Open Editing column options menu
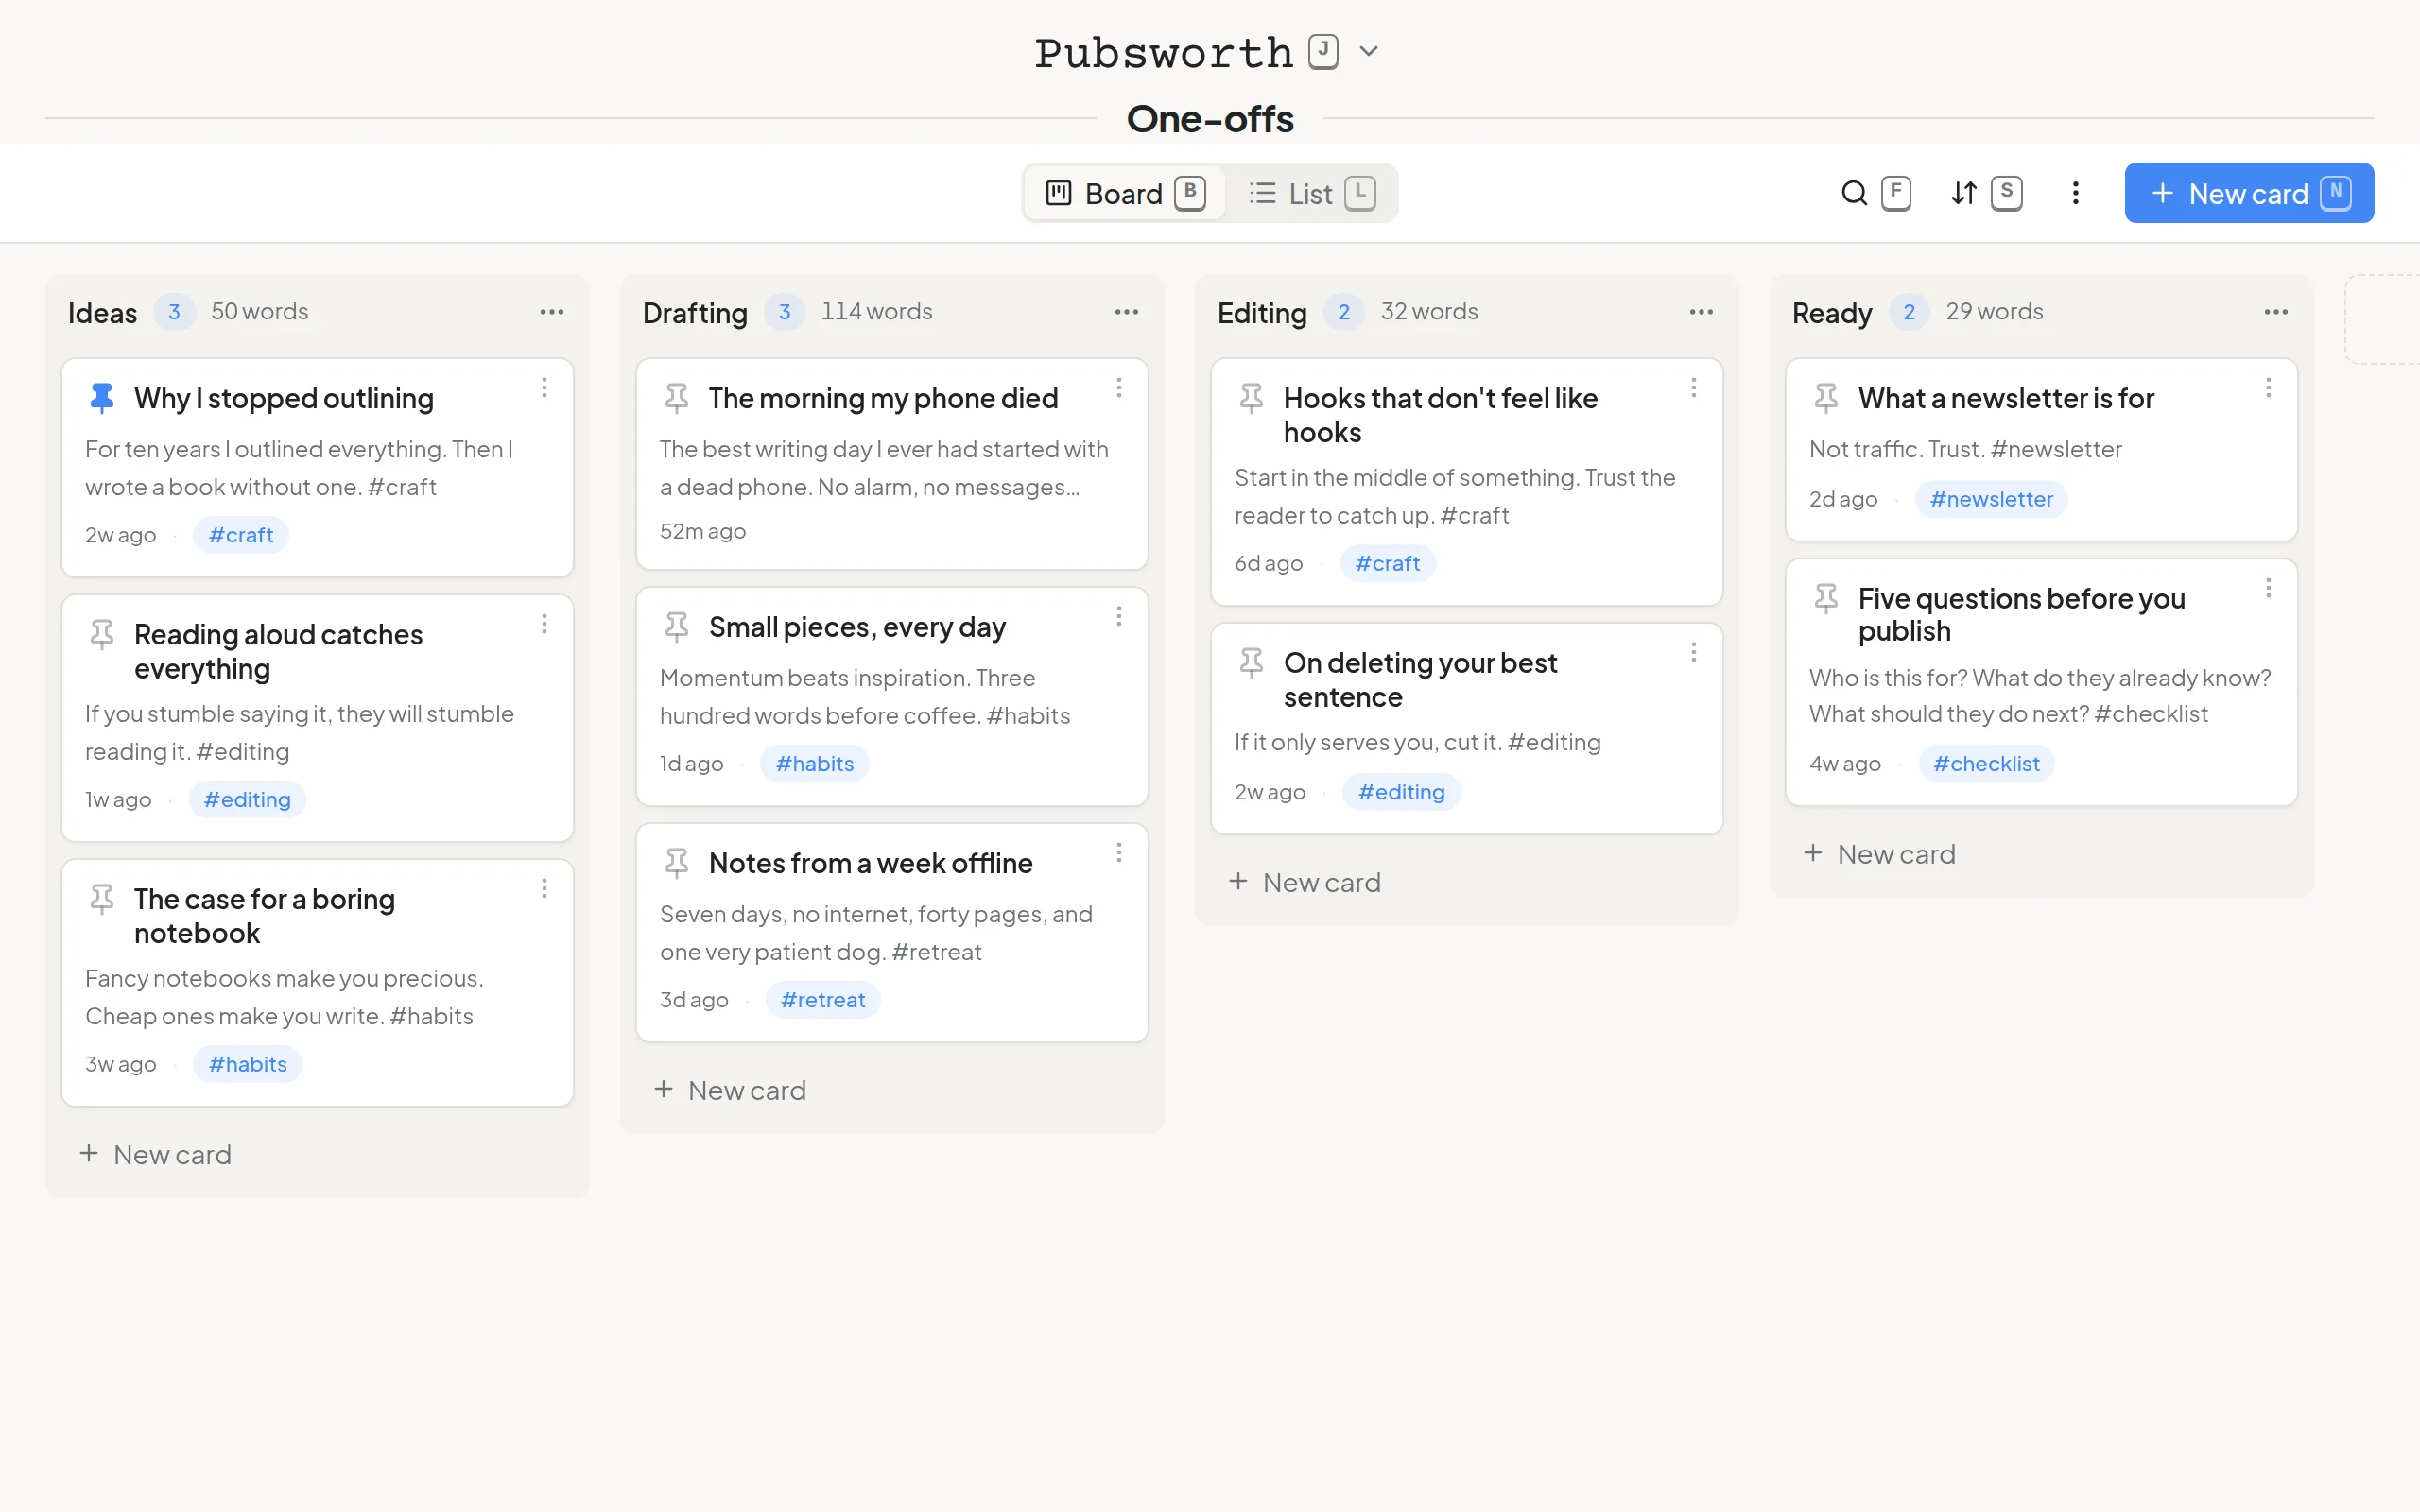The width and height of the screenshot is (2420, 1512). click(1701, 312)
